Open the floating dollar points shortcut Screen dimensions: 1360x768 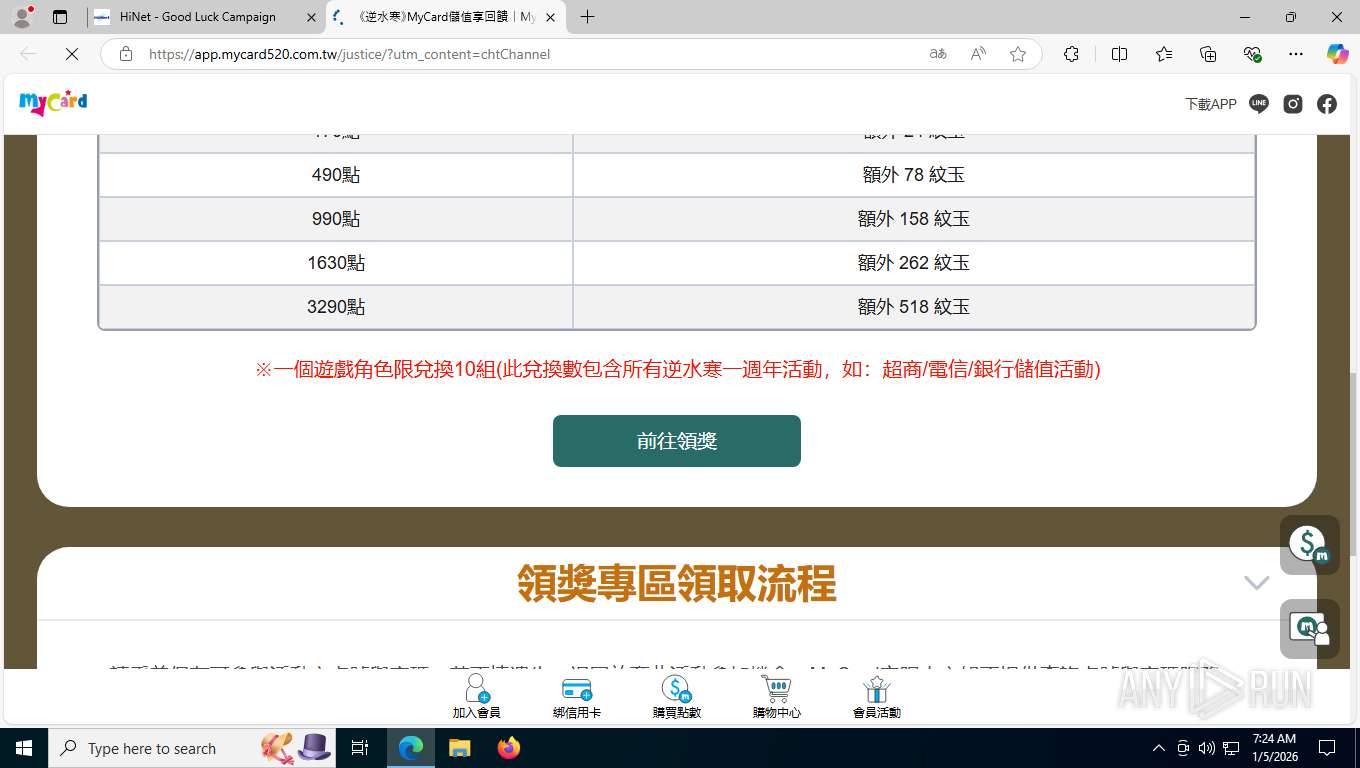click(x=1310, y=545)
